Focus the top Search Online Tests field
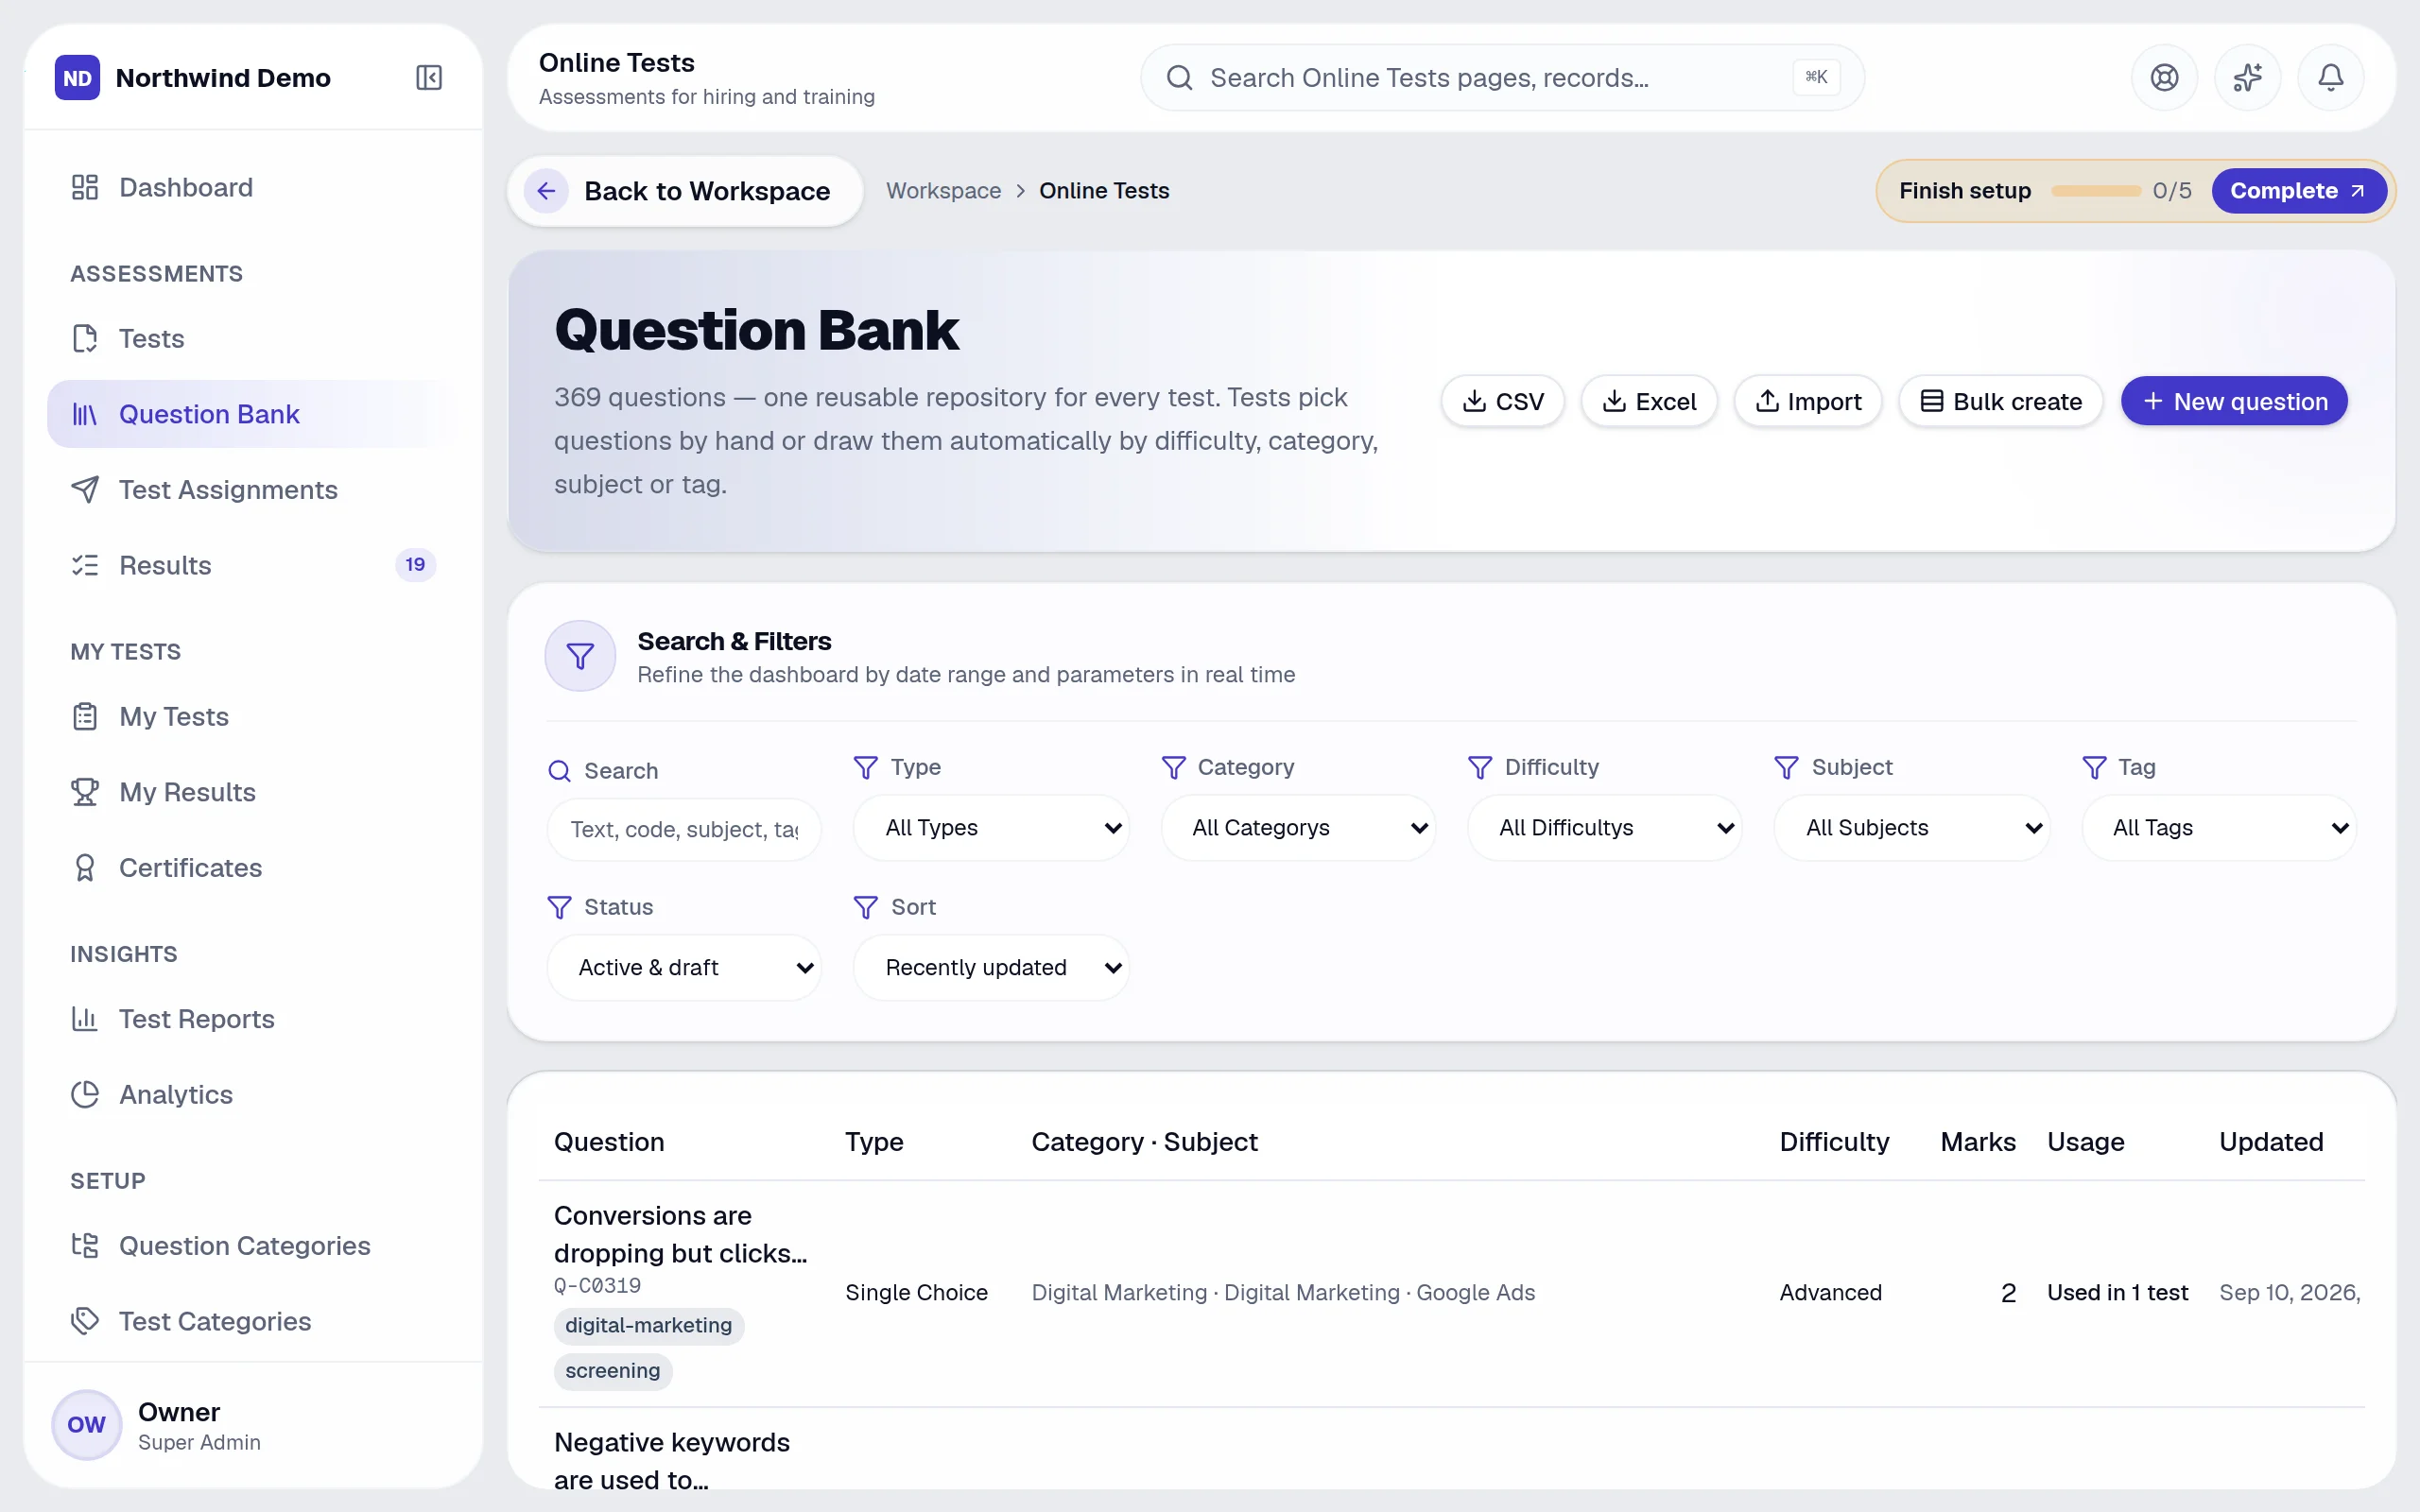Image resolution: width=2420 pixels, height=1512 pixels. [x=1502, y=77]
